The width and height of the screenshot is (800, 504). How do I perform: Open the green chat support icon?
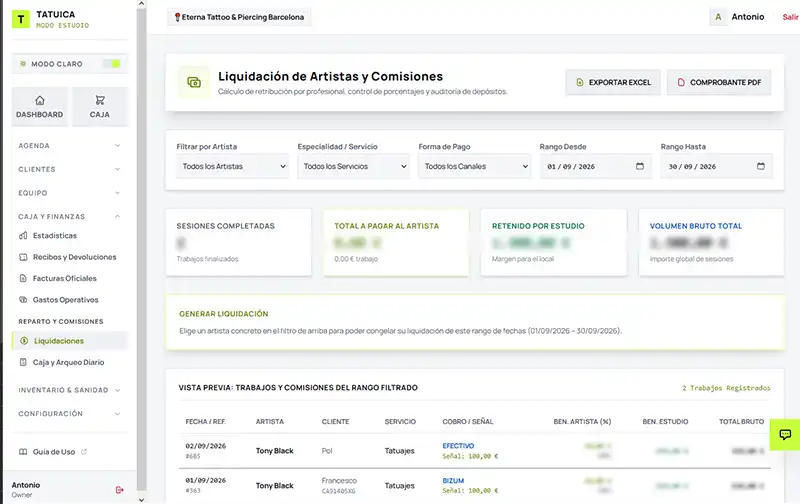point(785,434)
